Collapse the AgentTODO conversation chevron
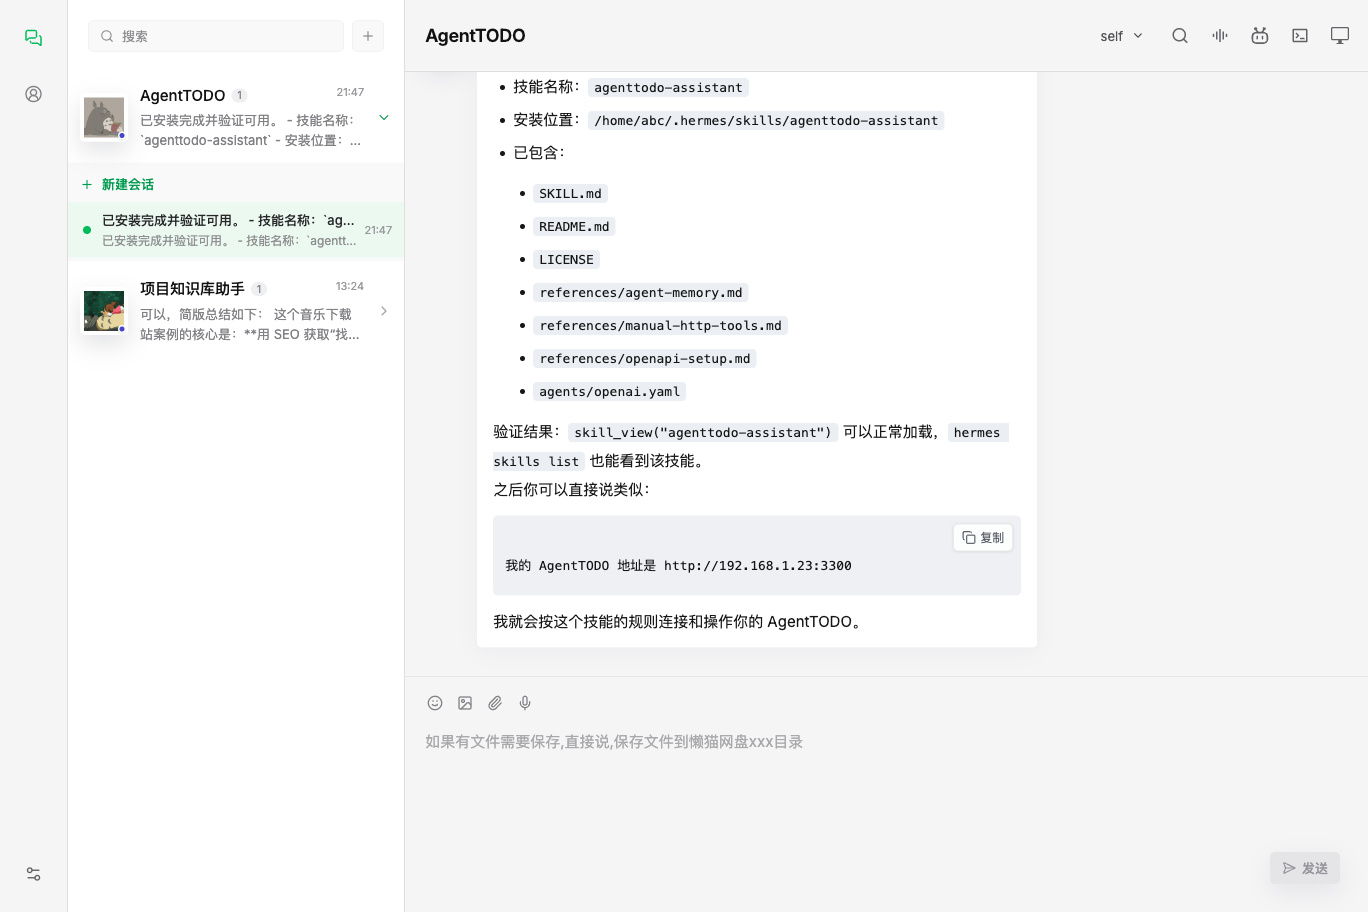Viewport: 1368px width, 912px height. point(384,118)
